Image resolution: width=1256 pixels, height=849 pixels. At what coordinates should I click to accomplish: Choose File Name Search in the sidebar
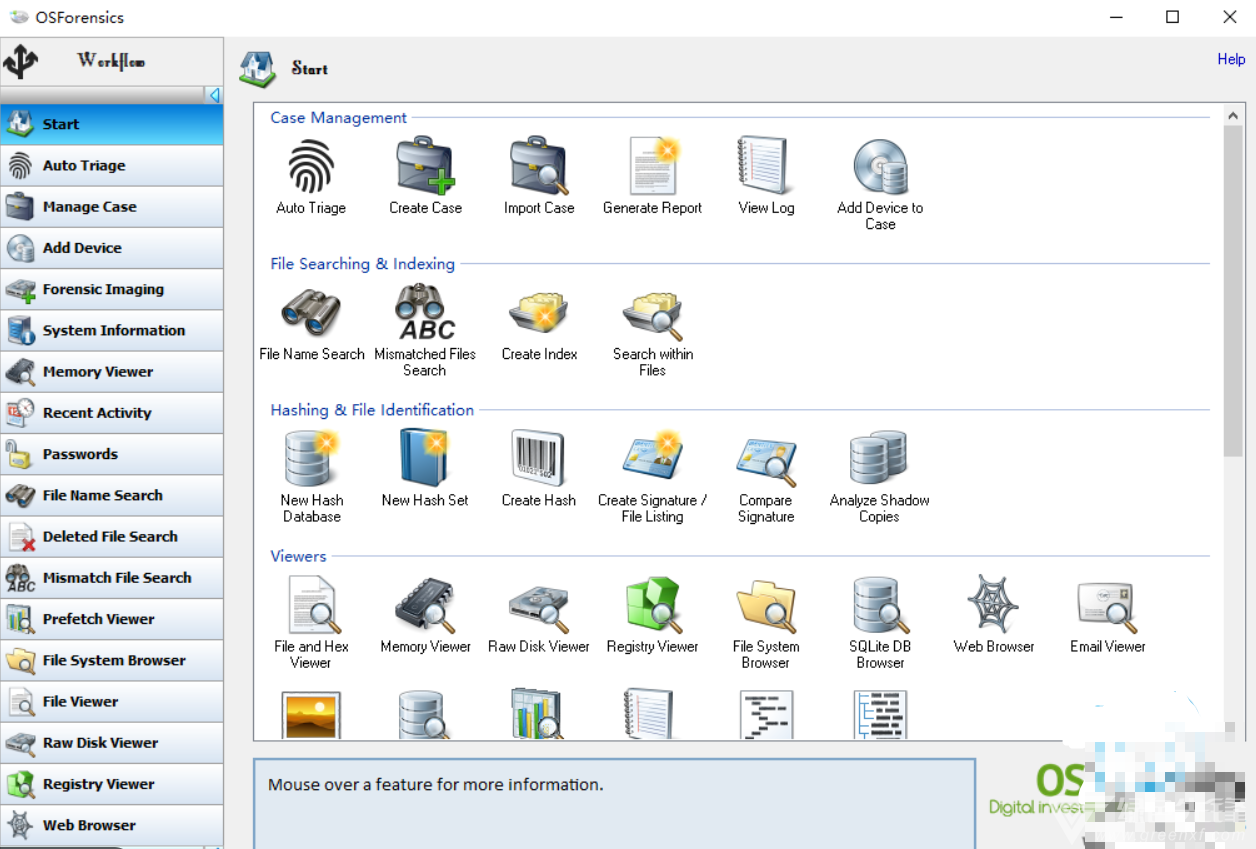[x=112, y=495]
